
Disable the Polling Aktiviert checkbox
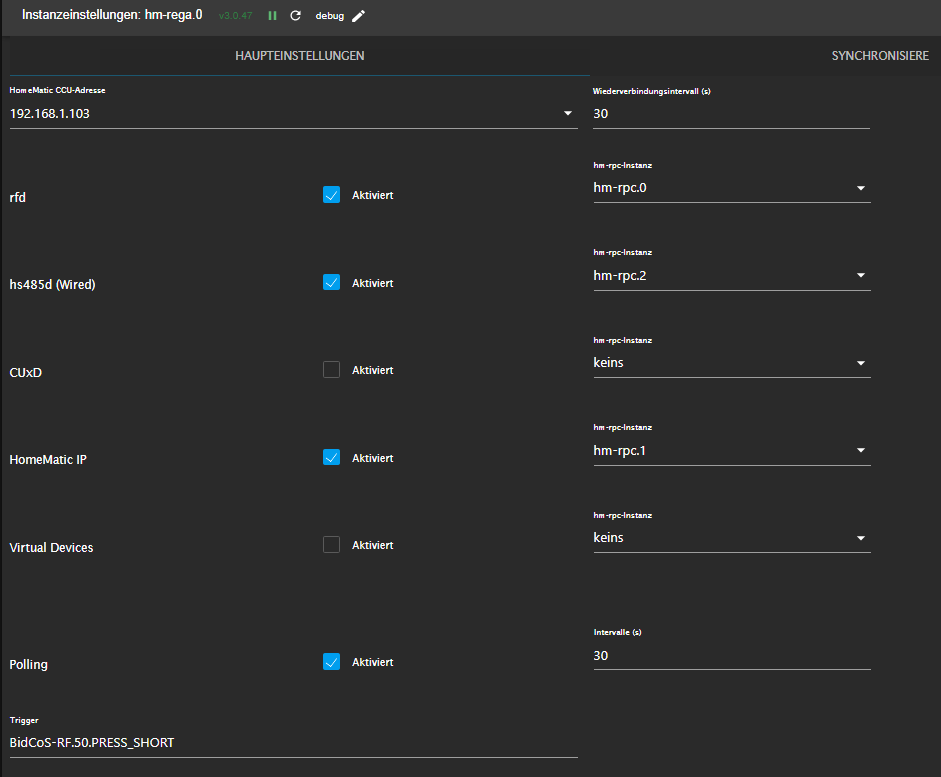click(331, 662)
